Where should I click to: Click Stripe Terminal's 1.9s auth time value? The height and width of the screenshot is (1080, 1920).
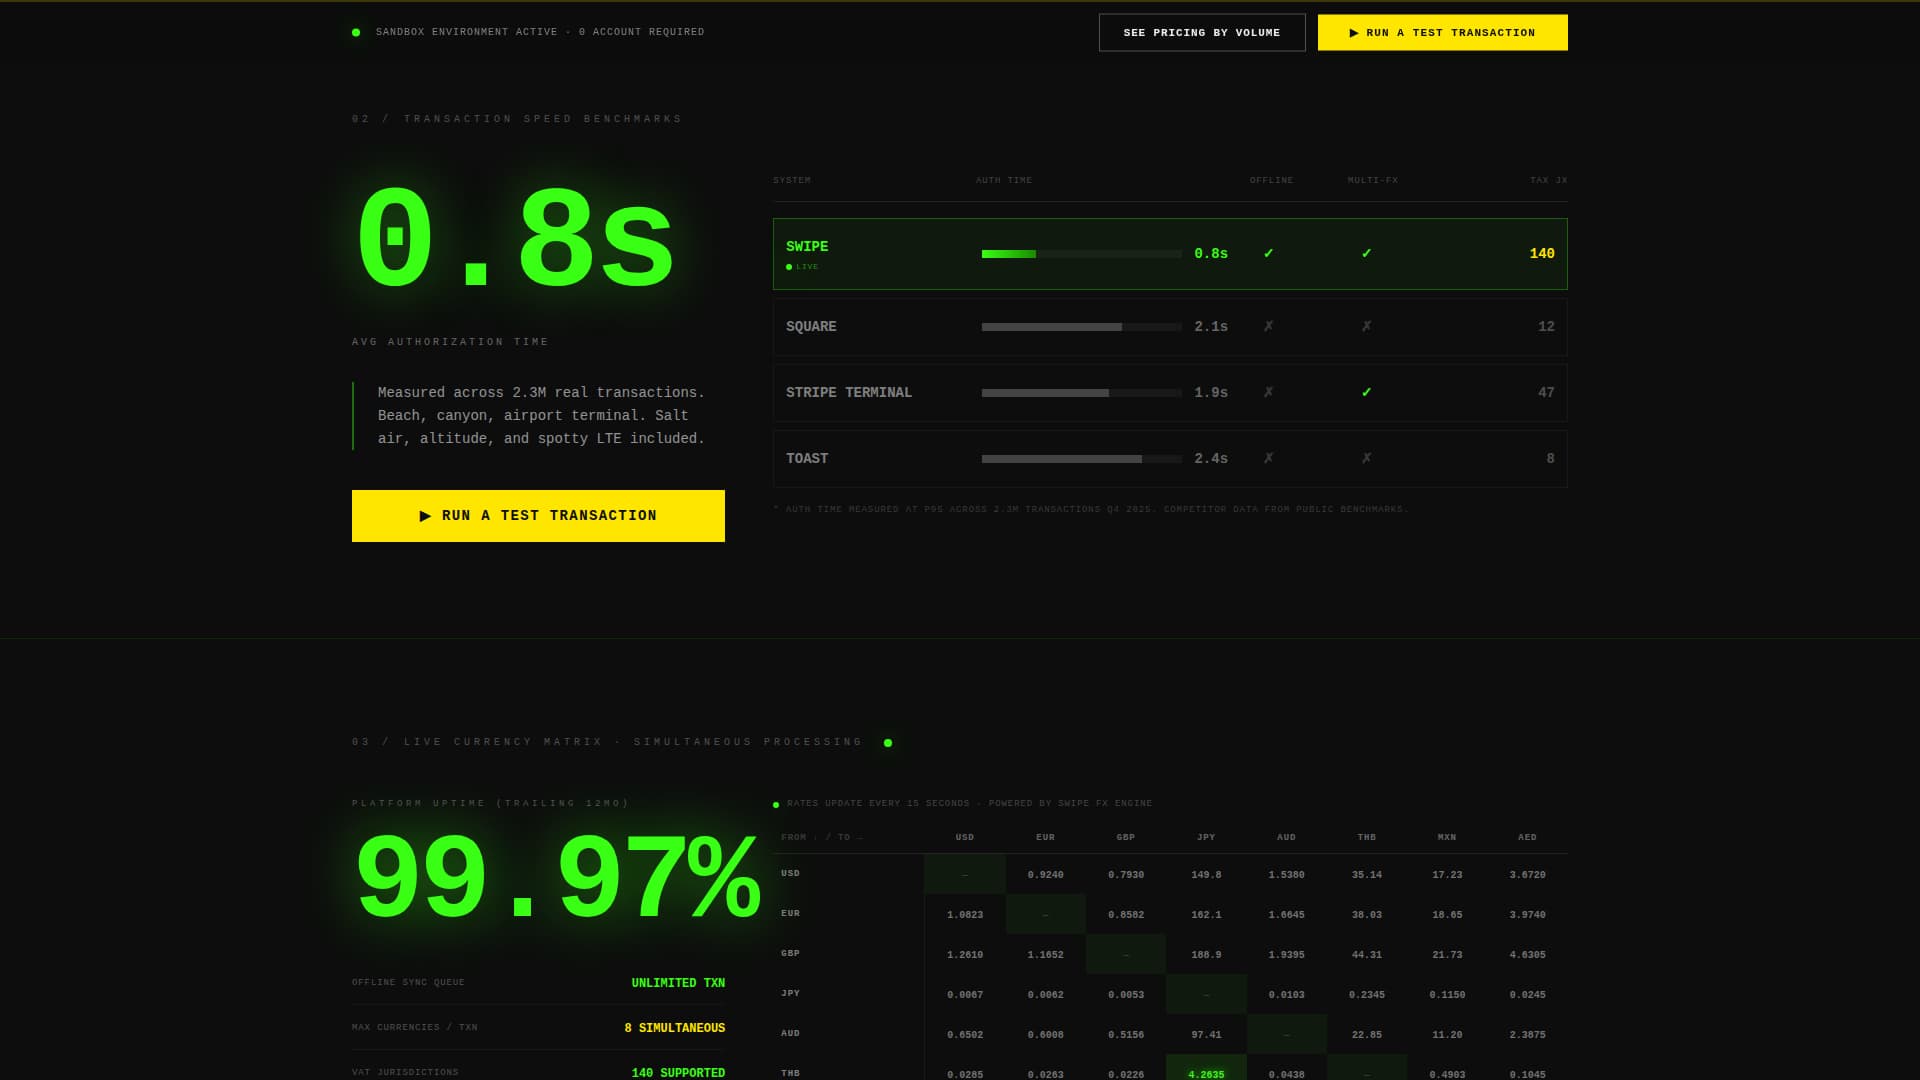click(1211, 393)
